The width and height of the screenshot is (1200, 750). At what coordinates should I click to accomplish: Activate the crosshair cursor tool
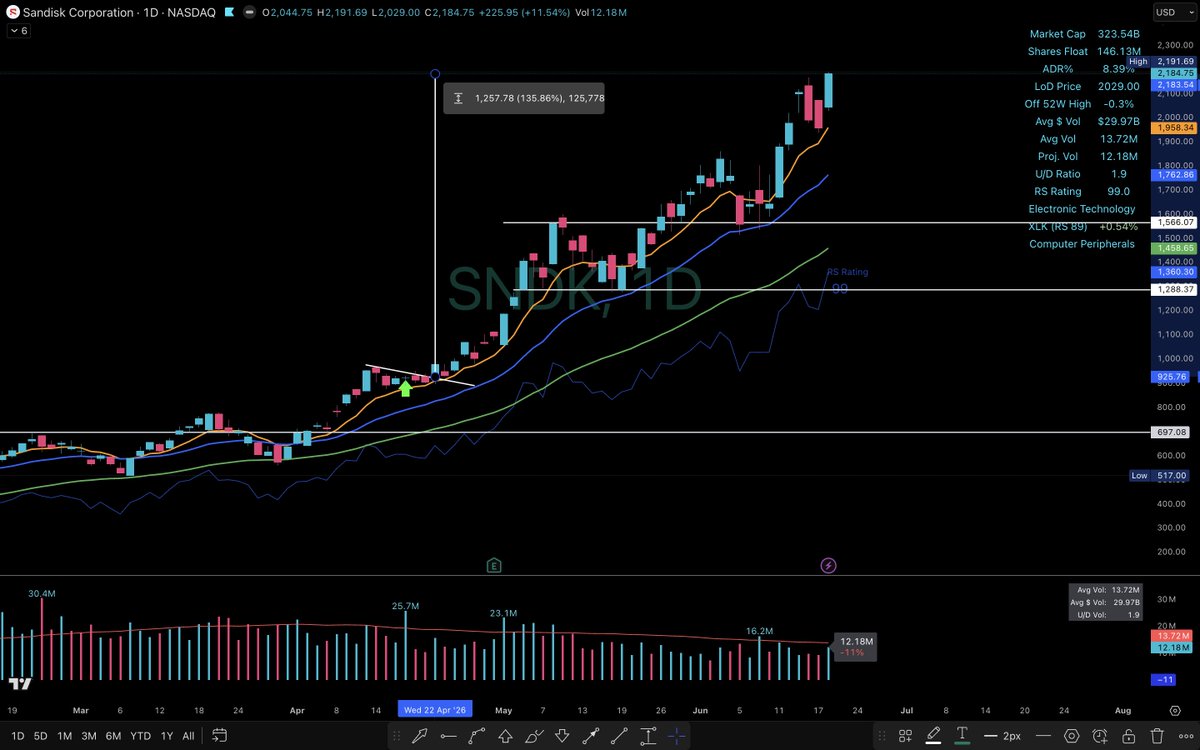(676, 736)
